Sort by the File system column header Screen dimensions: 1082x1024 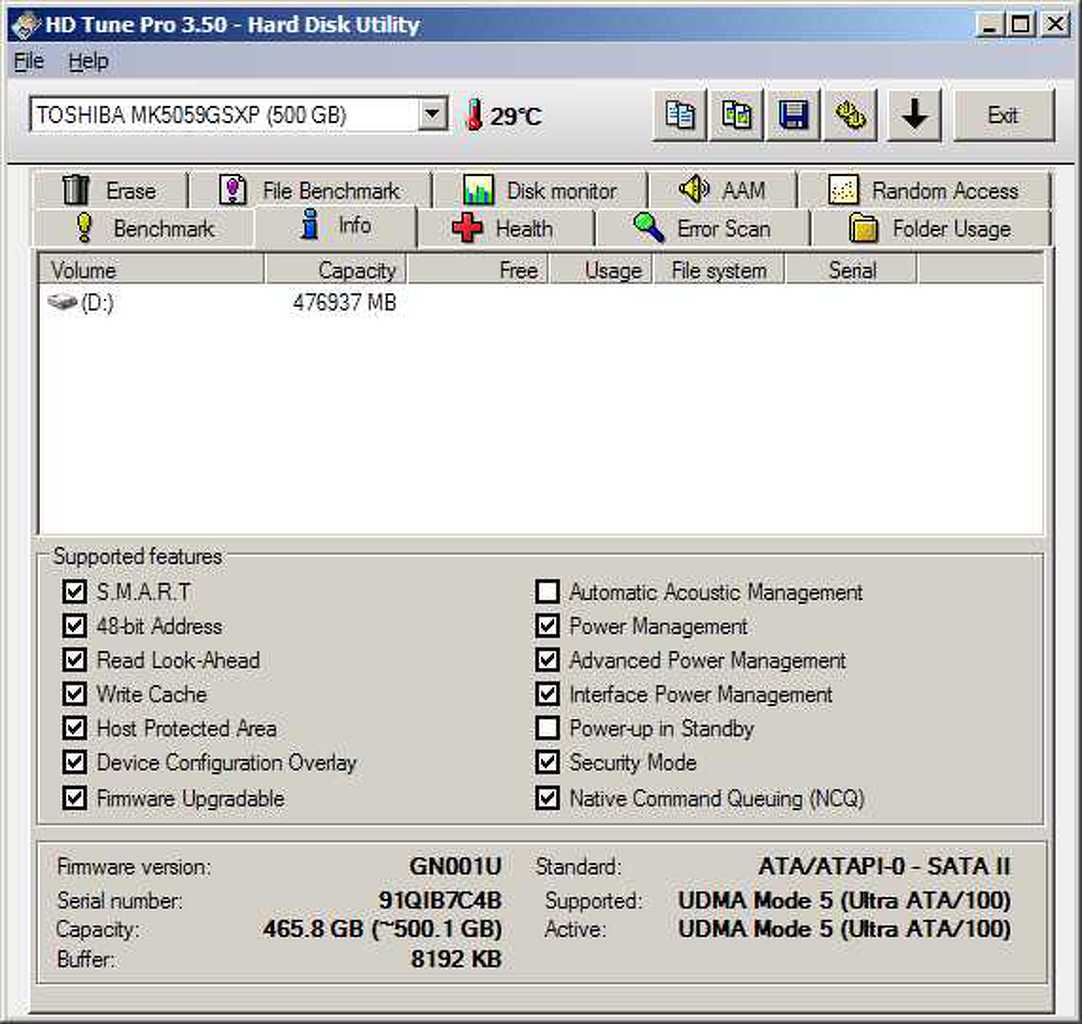tap(719, 270)
